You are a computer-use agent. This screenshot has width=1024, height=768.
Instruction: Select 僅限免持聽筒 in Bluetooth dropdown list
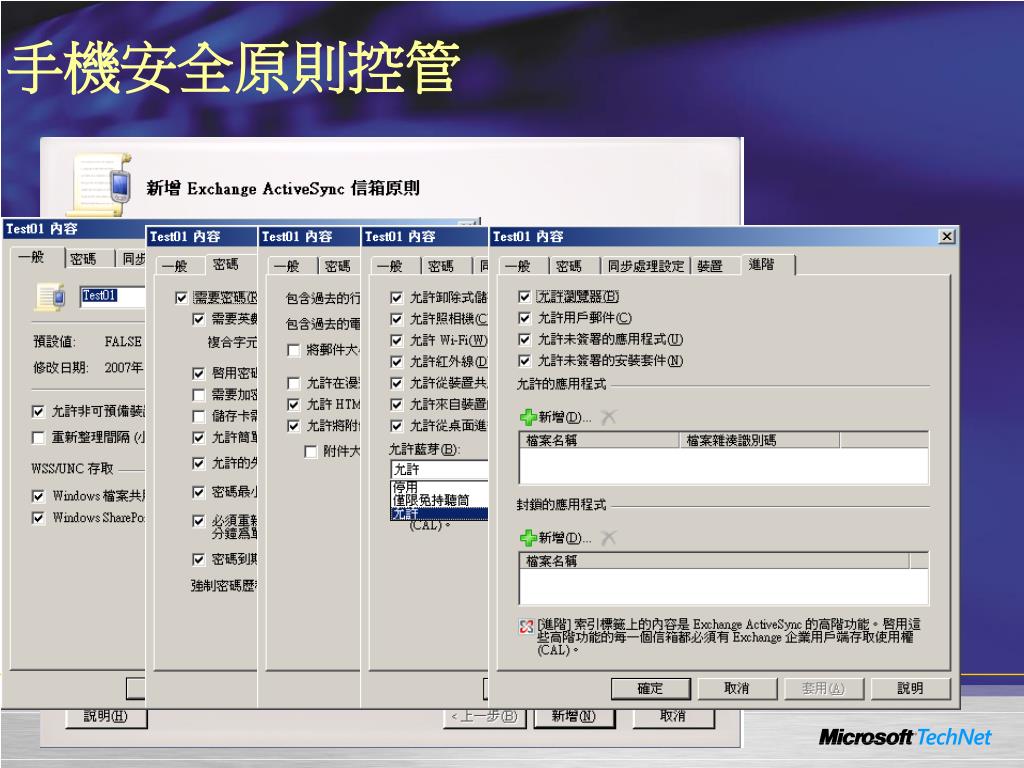(439, 500)
